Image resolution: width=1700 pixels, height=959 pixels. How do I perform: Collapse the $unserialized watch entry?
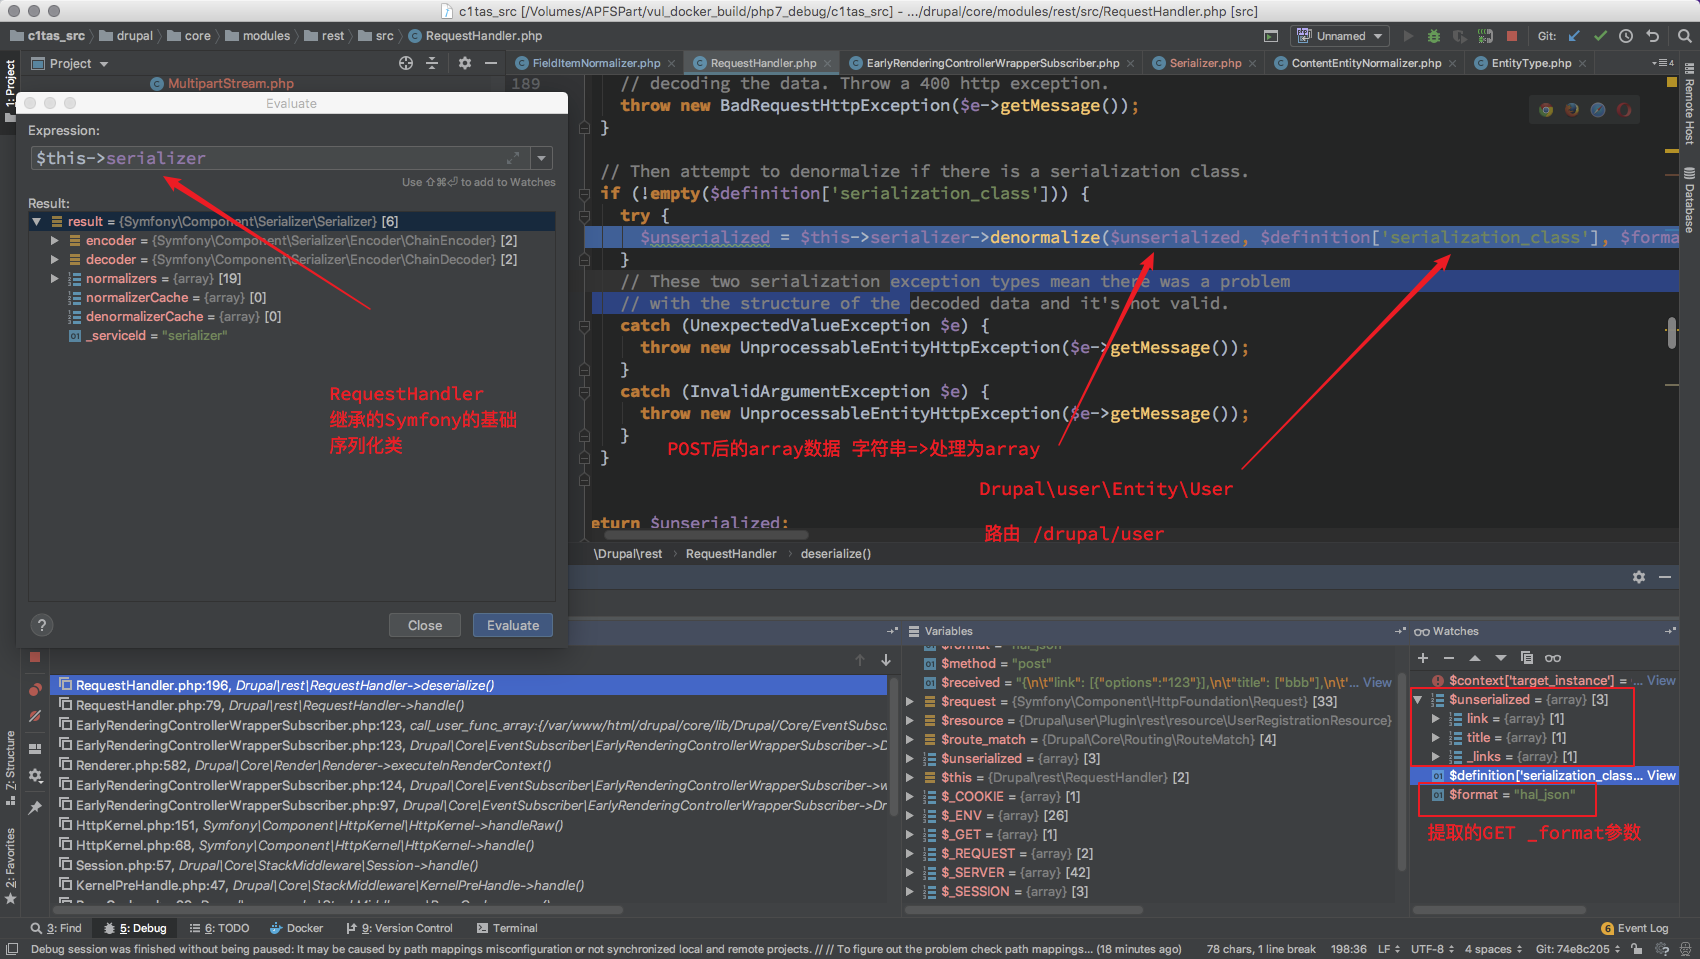click(1418, 700)
